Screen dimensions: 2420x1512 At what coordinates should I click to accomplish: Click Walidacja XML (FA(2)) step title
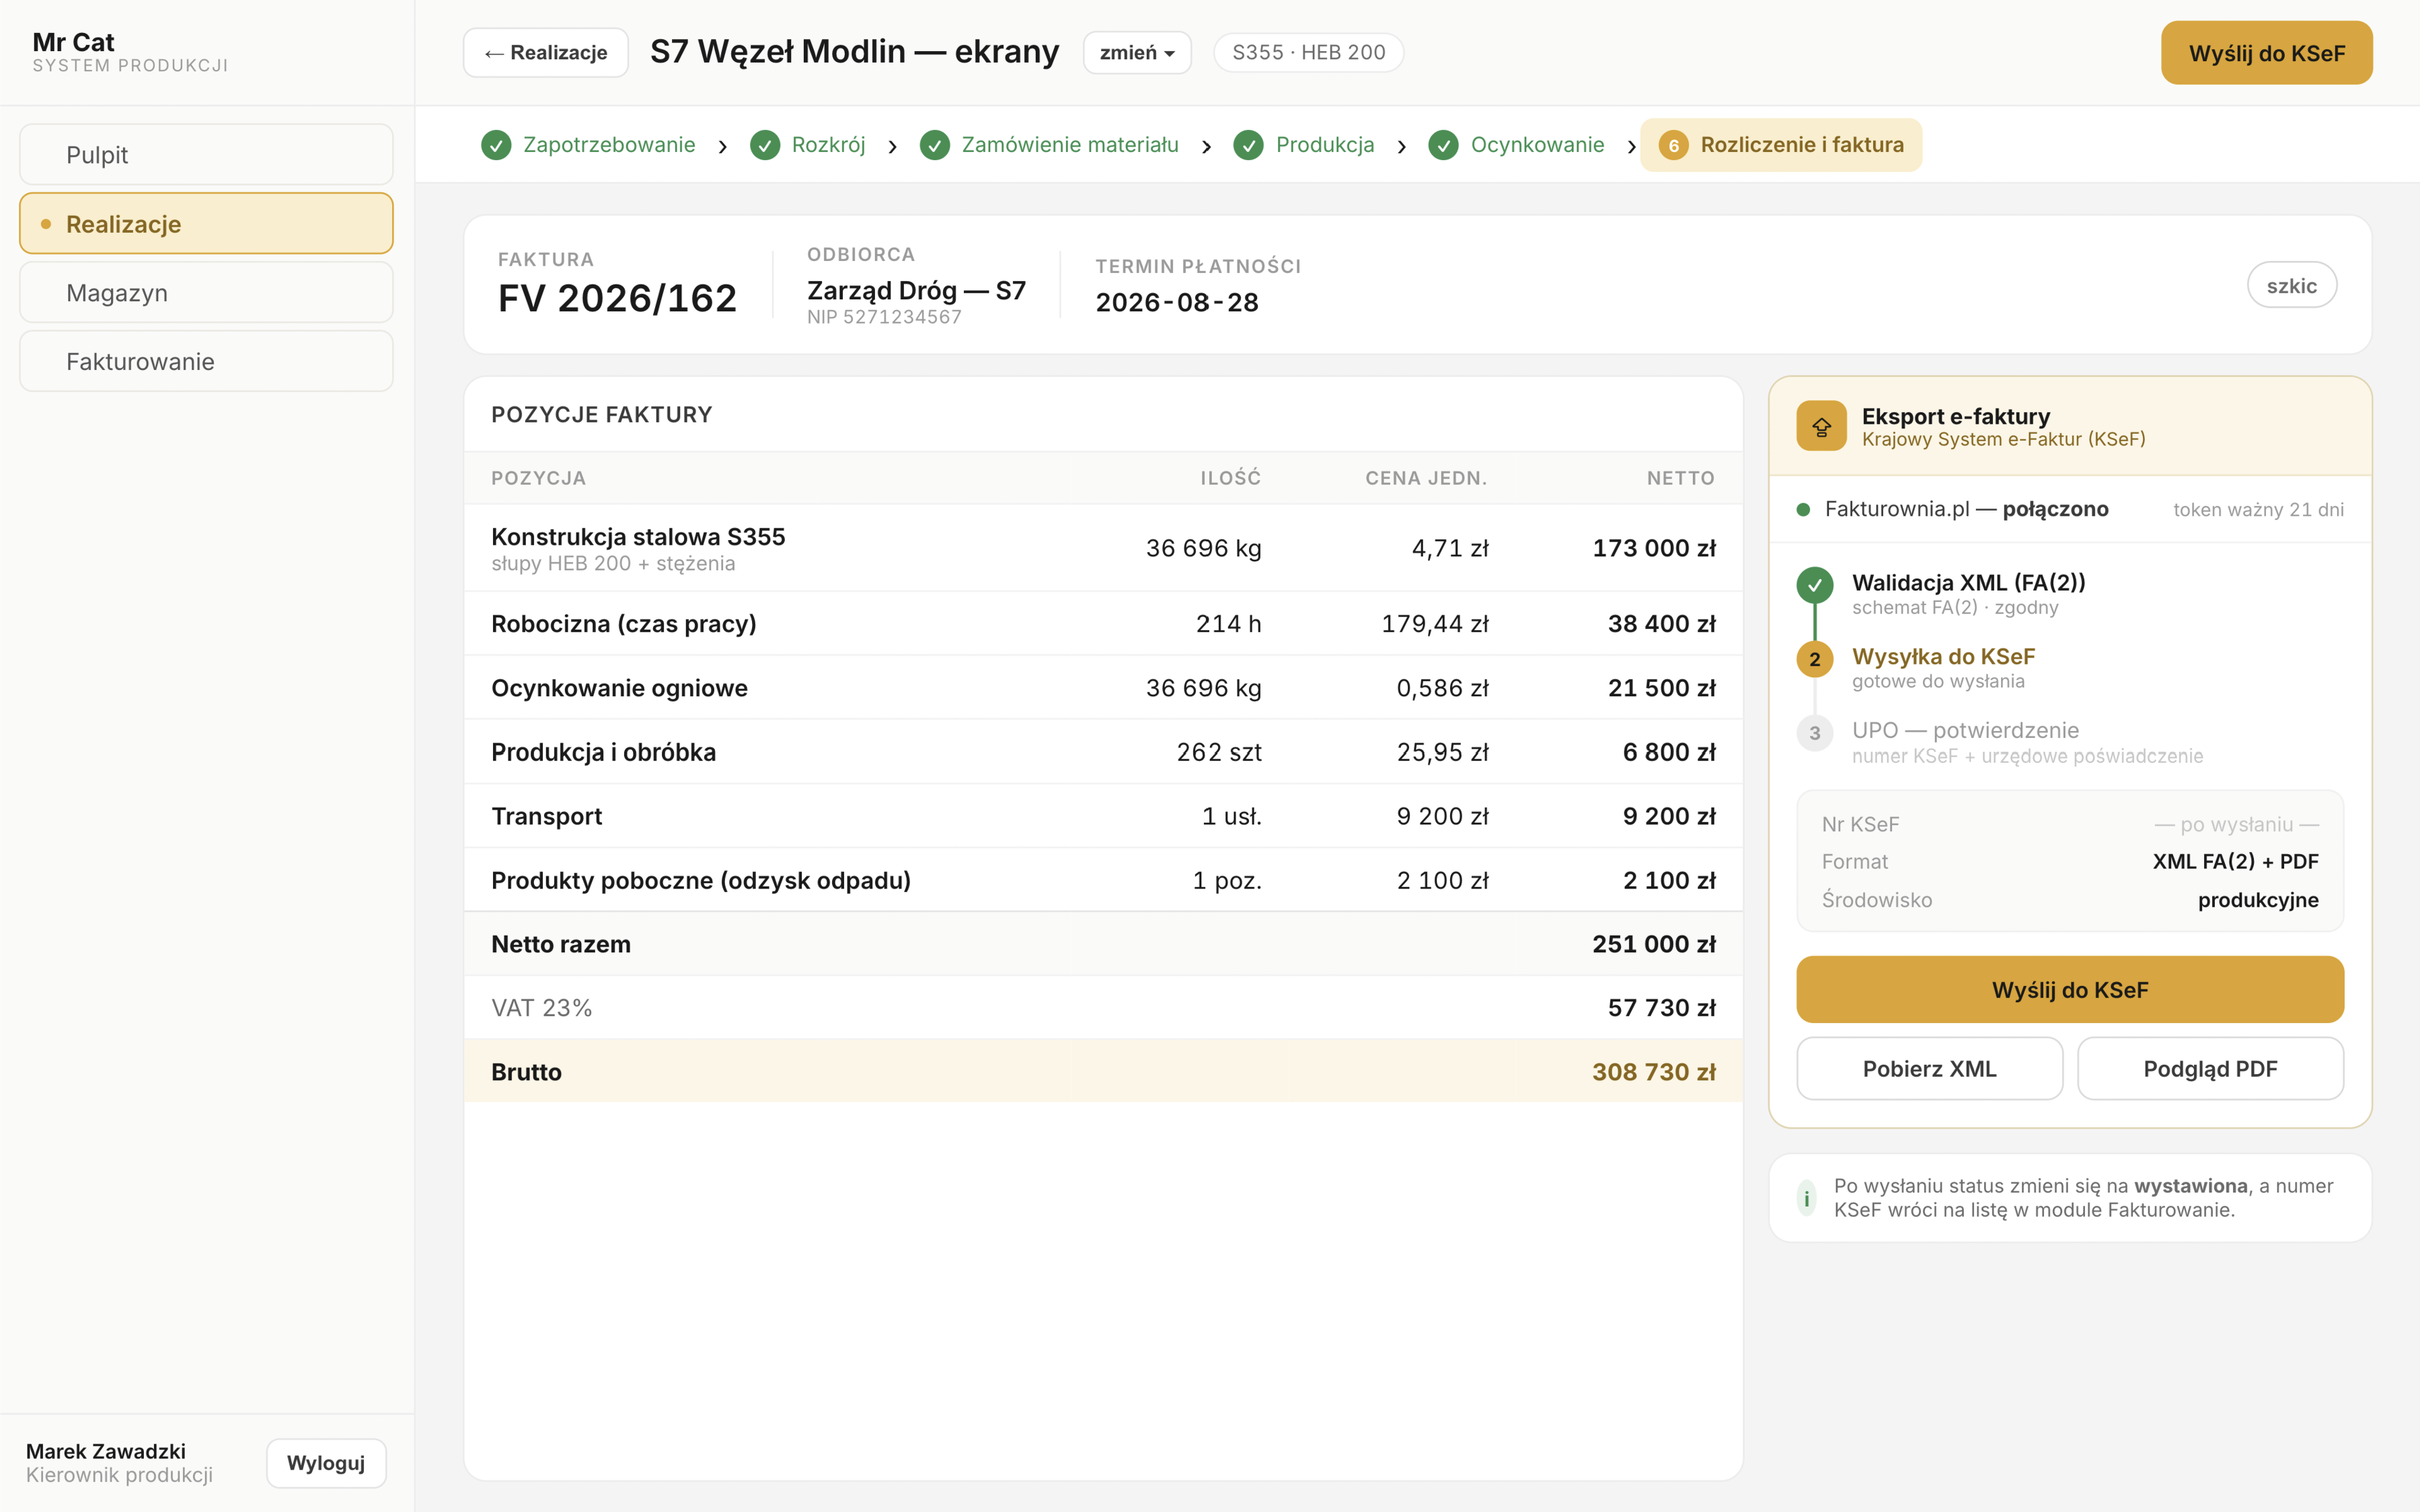tap(1968, 583)
